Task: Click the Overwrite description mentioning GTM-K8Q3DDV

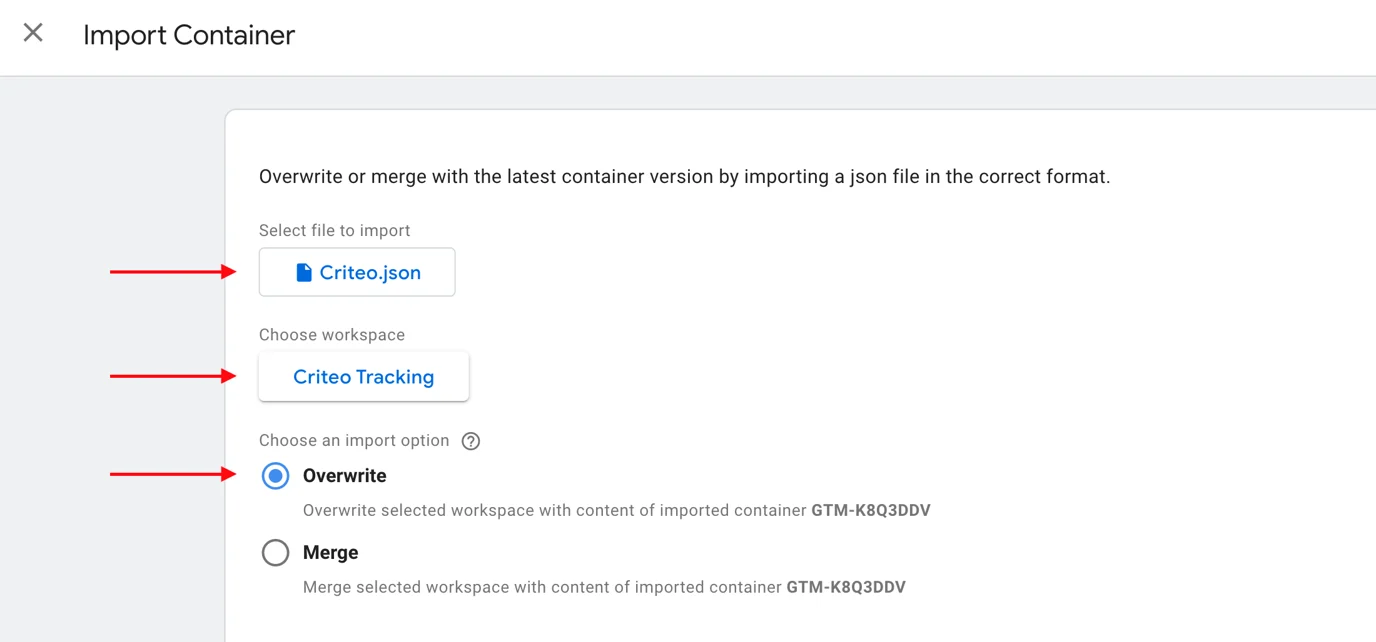Action: pyautogui.click(x=617, y=510)
